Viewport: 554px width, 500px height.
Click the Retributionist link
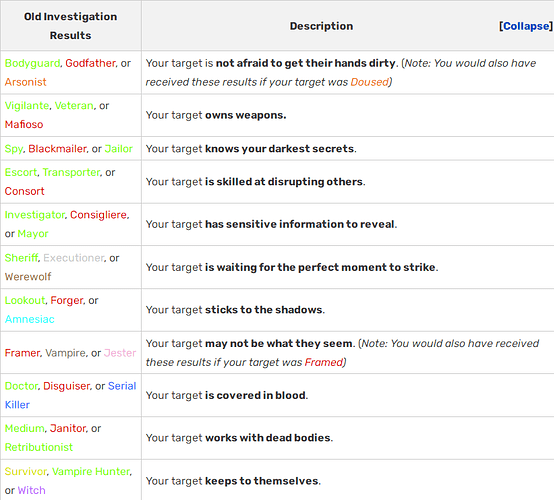pyautogui.click(x=39, y=447)
